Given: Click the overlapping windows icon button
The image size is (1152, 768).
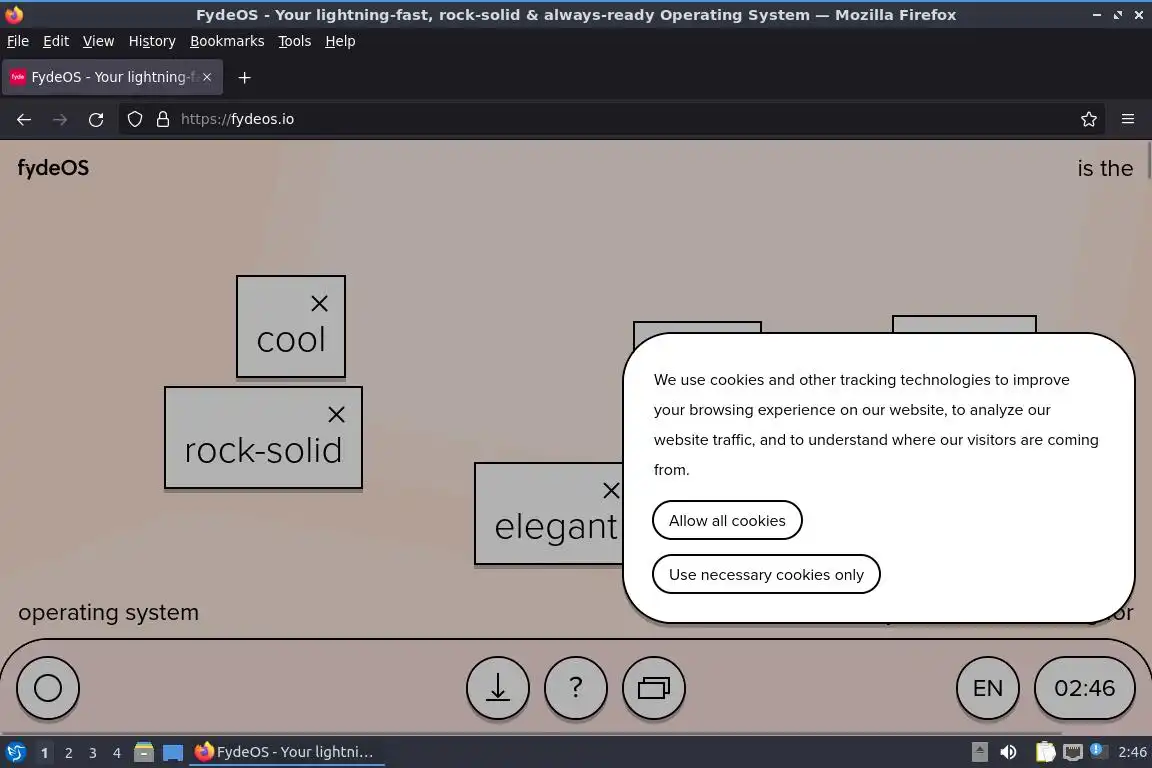Looking at the screenshot, I should 654,688.
